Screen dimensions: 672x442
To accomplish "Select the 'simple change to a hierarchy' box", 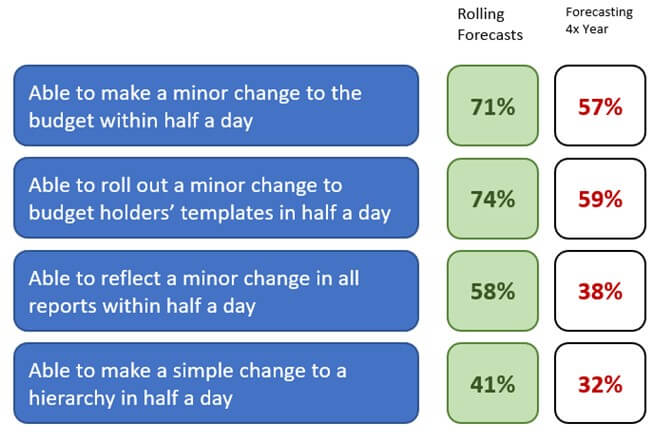I will pos(216,383).
